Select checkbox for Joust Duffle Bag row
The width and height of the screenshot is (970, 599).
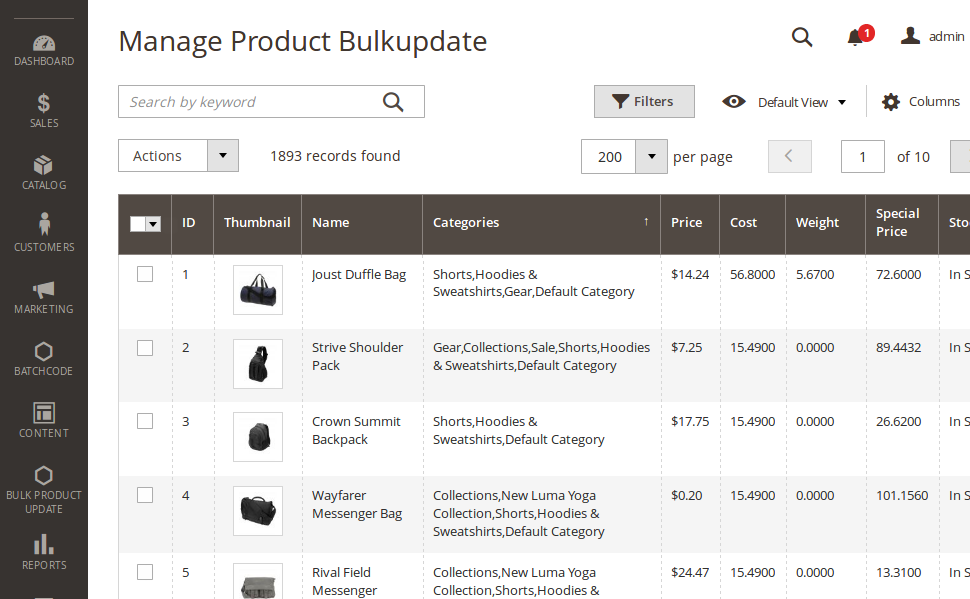tap(145, 274)
